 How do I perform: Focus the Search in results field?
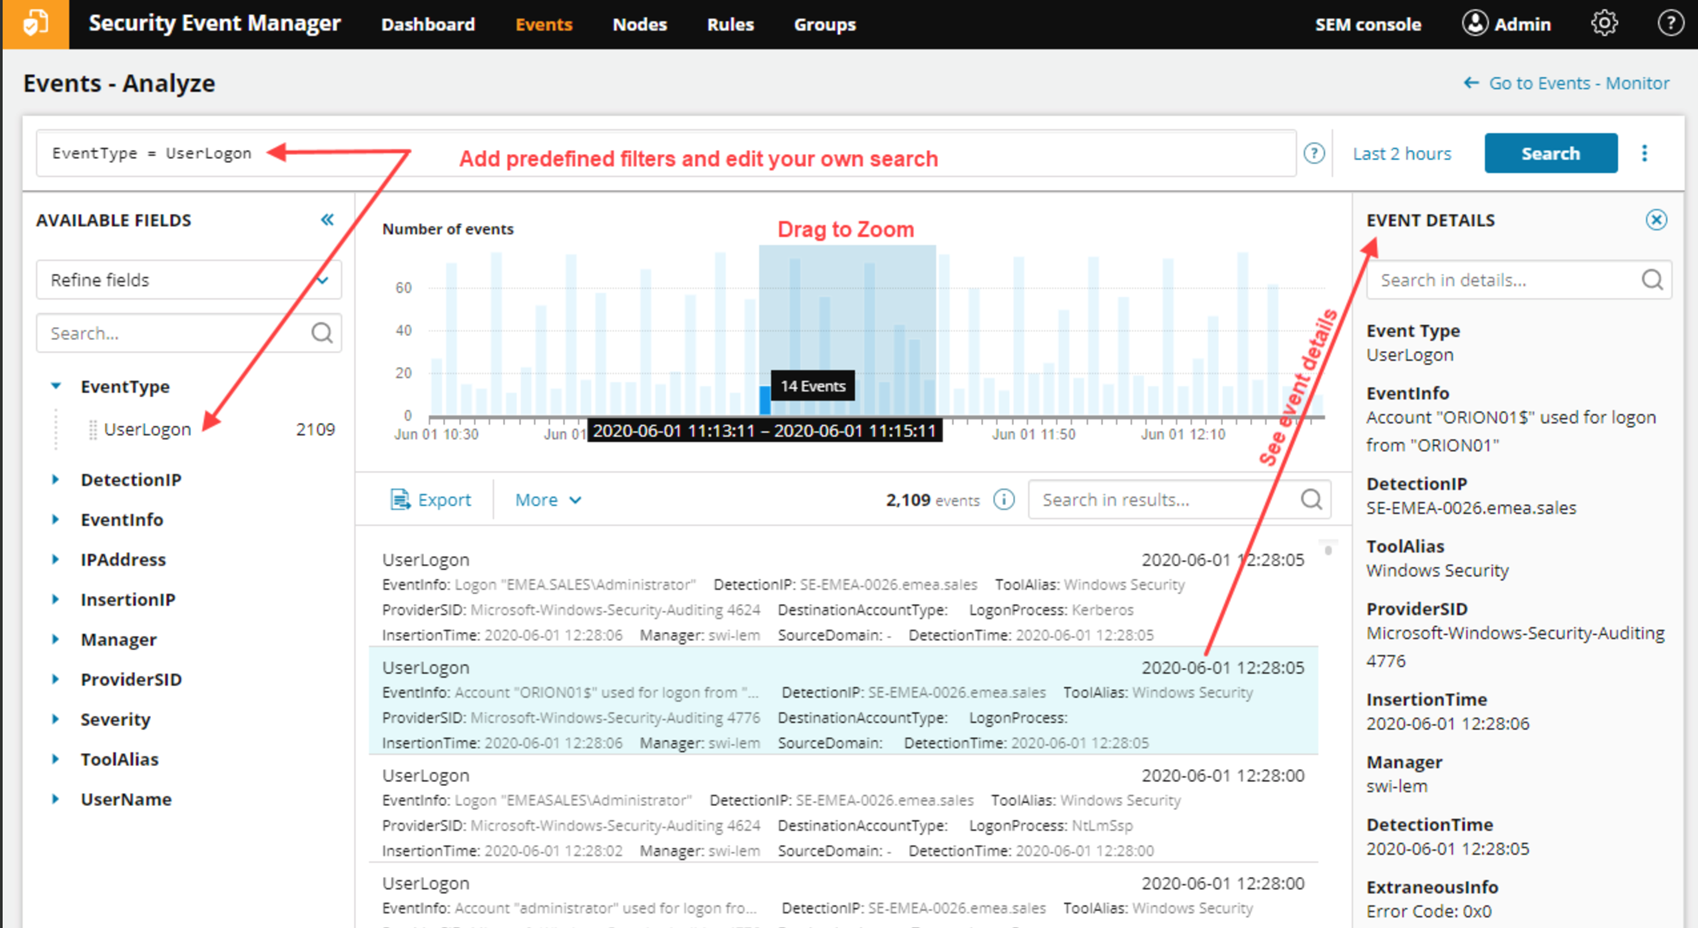(x=1180, y=500)
